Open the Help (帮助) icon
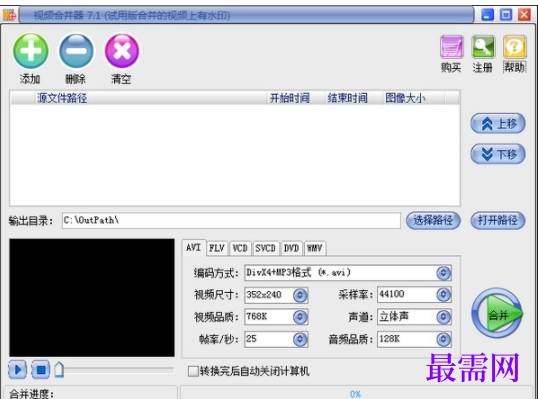Image resolution: width=538 pixels, height=399 pixels. pos(514,47)
